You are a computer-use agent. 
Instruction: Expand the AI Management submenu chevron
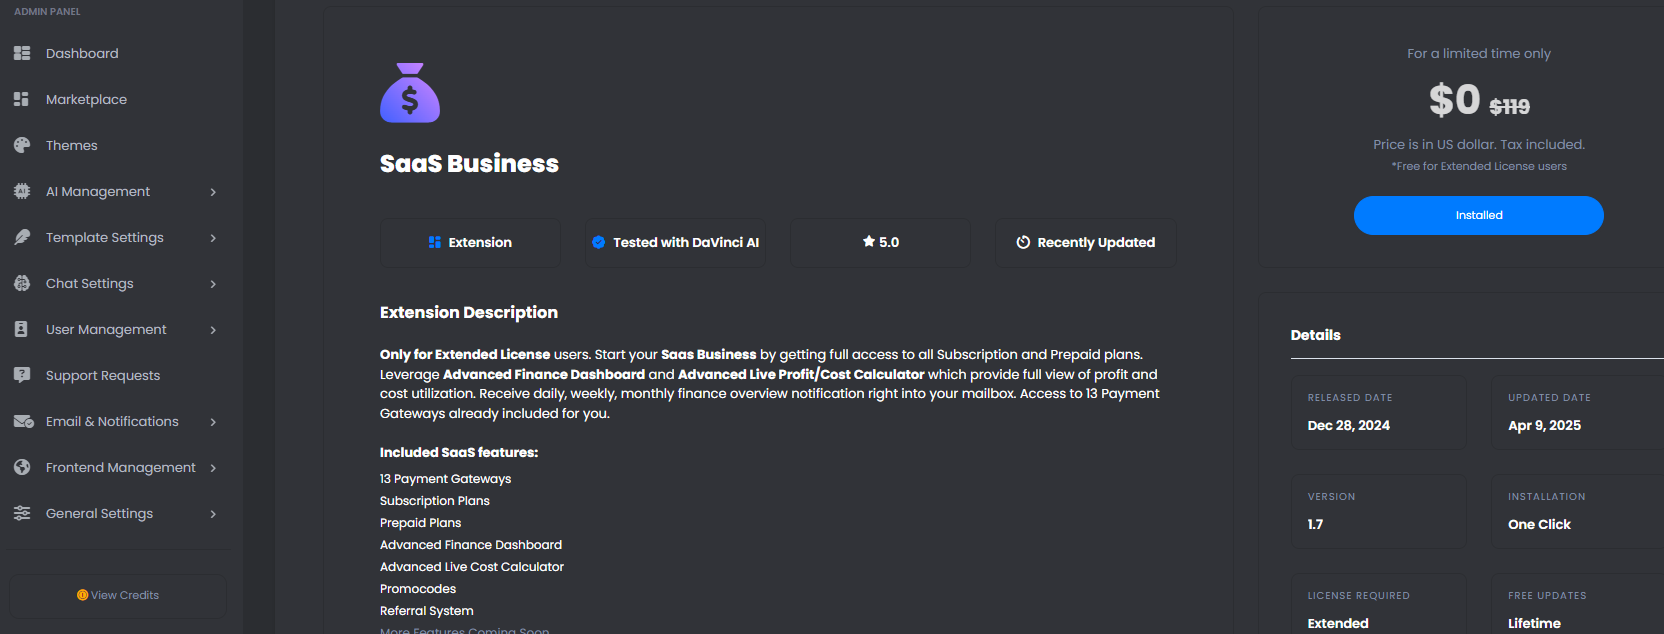click(x=213, y=192)
